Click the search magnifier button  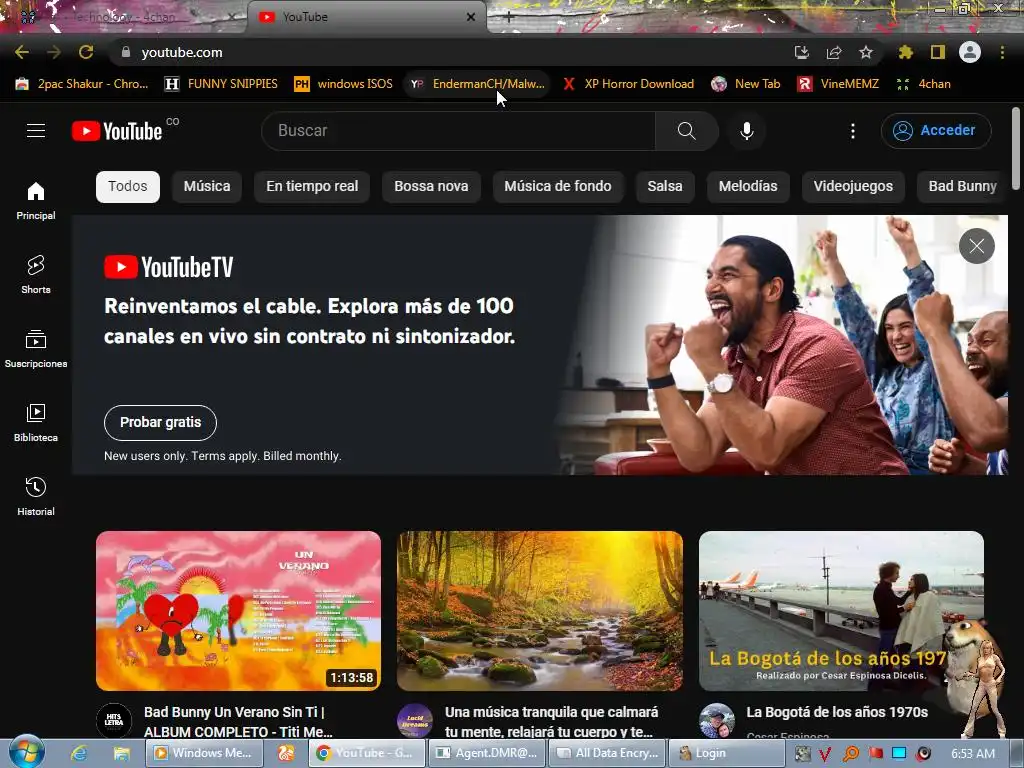click(x=686, y=131)
